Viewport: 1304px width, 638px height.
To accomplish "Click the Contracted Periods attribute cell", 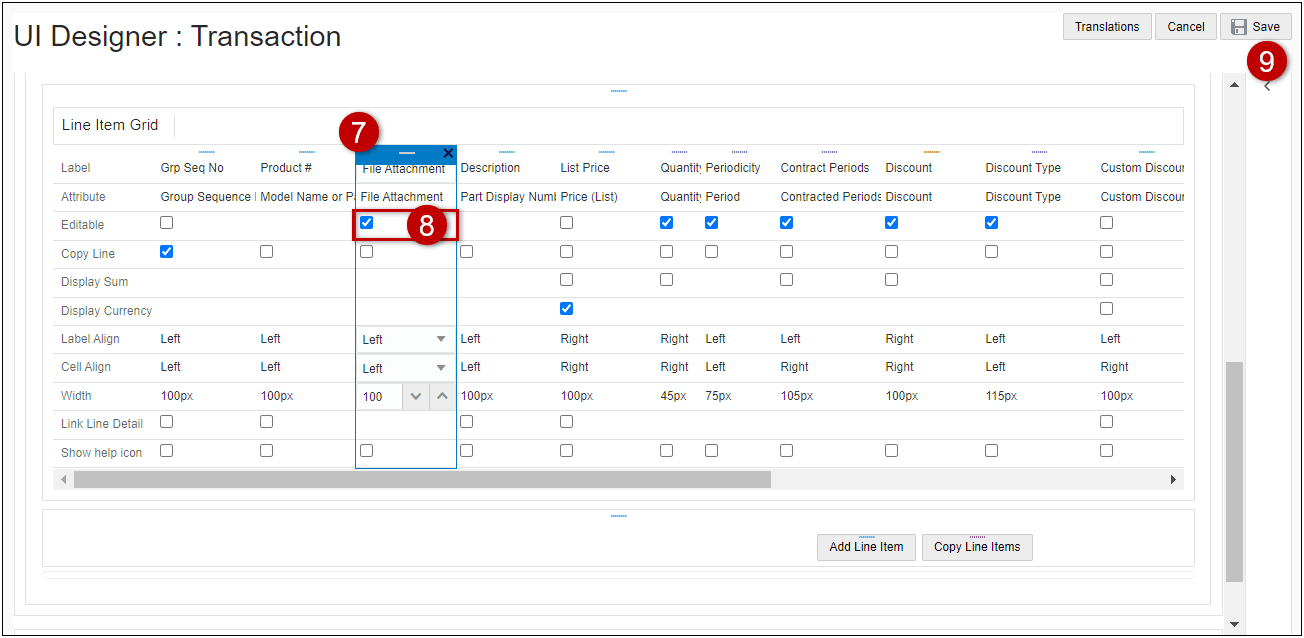I will (831, 197).
